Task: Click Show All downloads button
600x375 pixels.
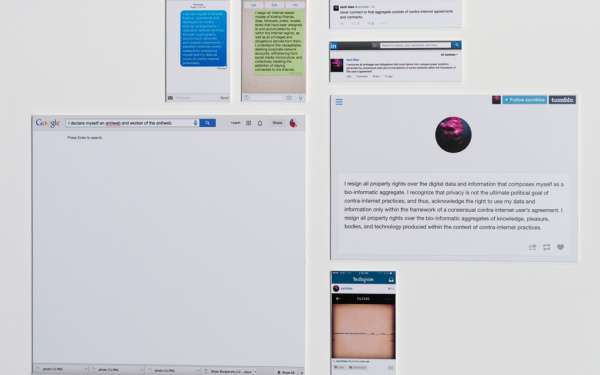Action: tap(286, 372)
